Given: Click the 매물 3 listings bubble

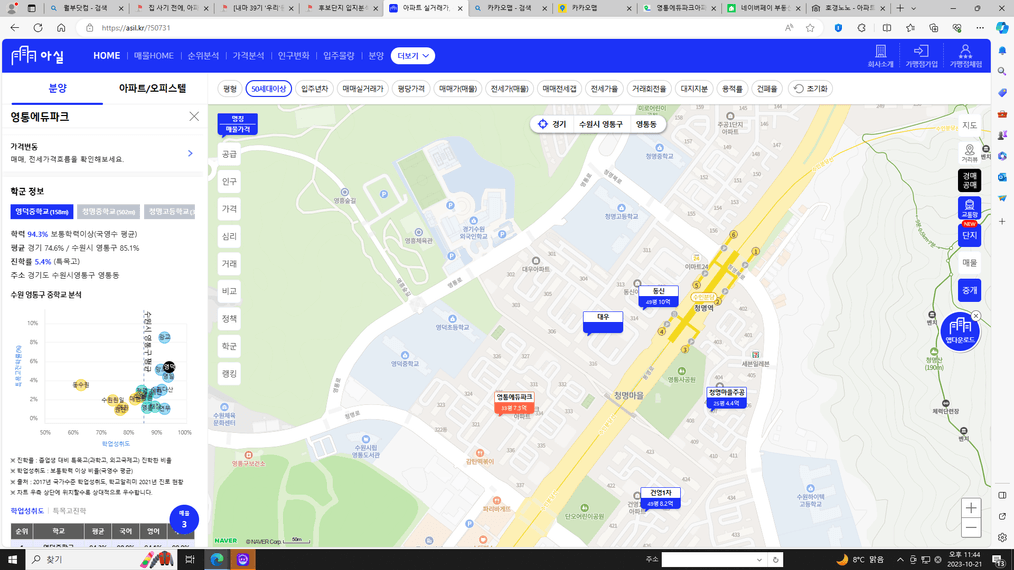Looking at the screenshot, I should coord(184,519).
